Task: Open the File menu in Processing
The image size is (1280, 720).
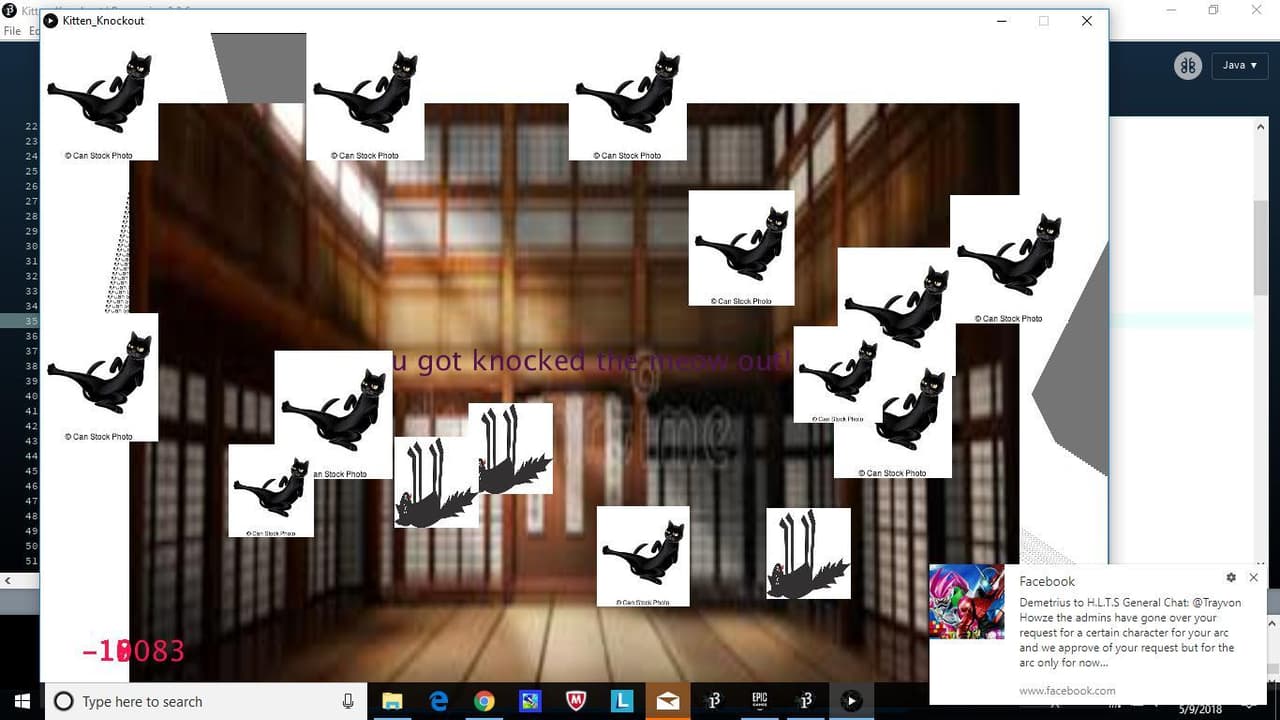Action: [12, 31]
